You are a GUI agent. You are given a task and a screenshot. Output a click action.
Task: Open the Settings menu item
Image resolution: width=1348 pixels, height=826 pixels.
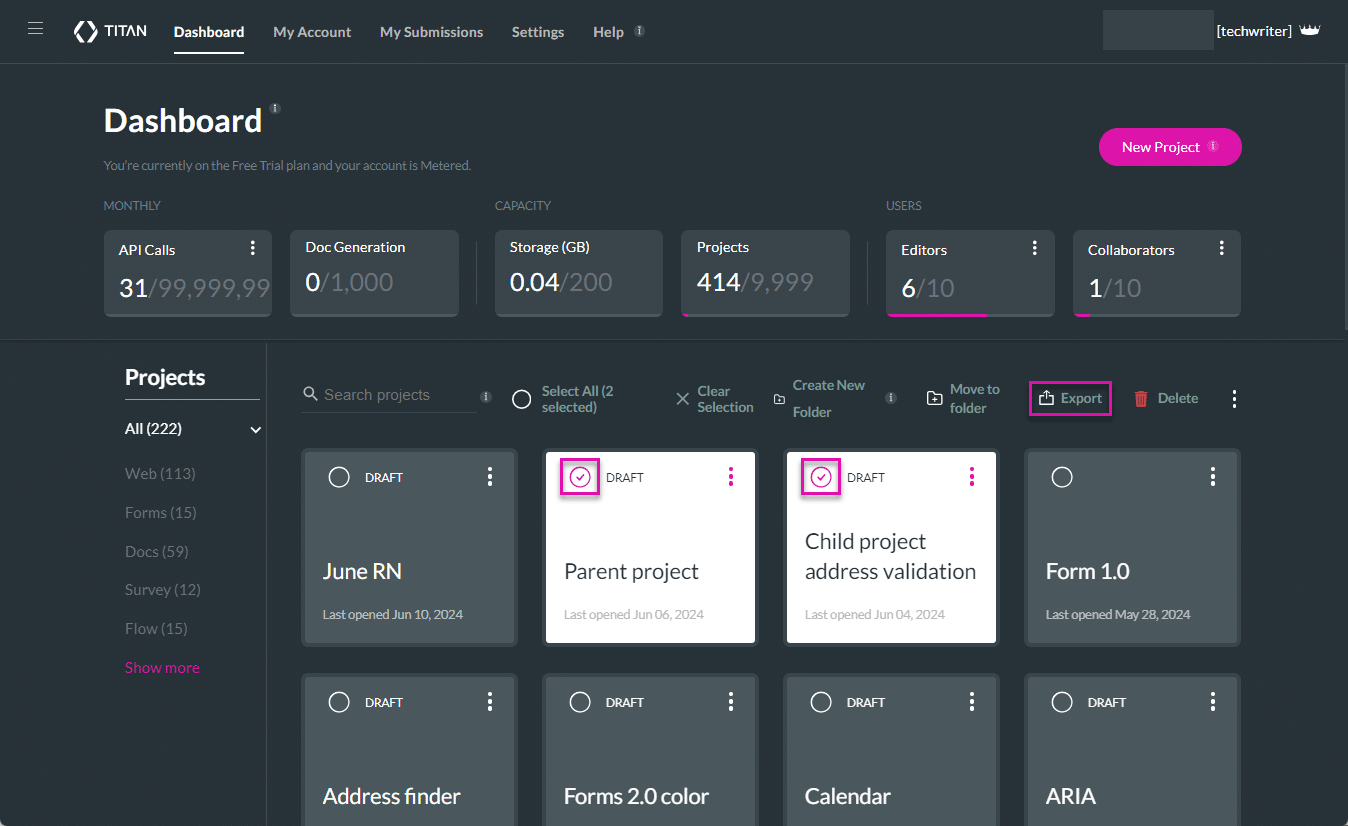coord(537,31)
